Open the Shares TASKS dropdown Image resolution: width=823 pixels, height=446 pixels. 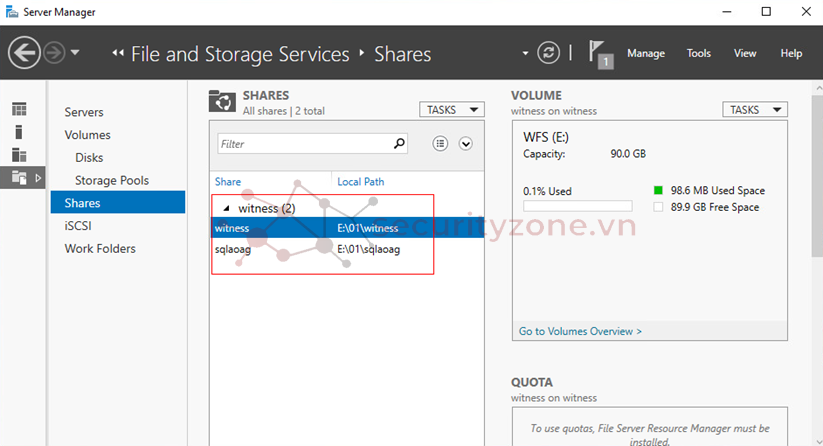451,109
